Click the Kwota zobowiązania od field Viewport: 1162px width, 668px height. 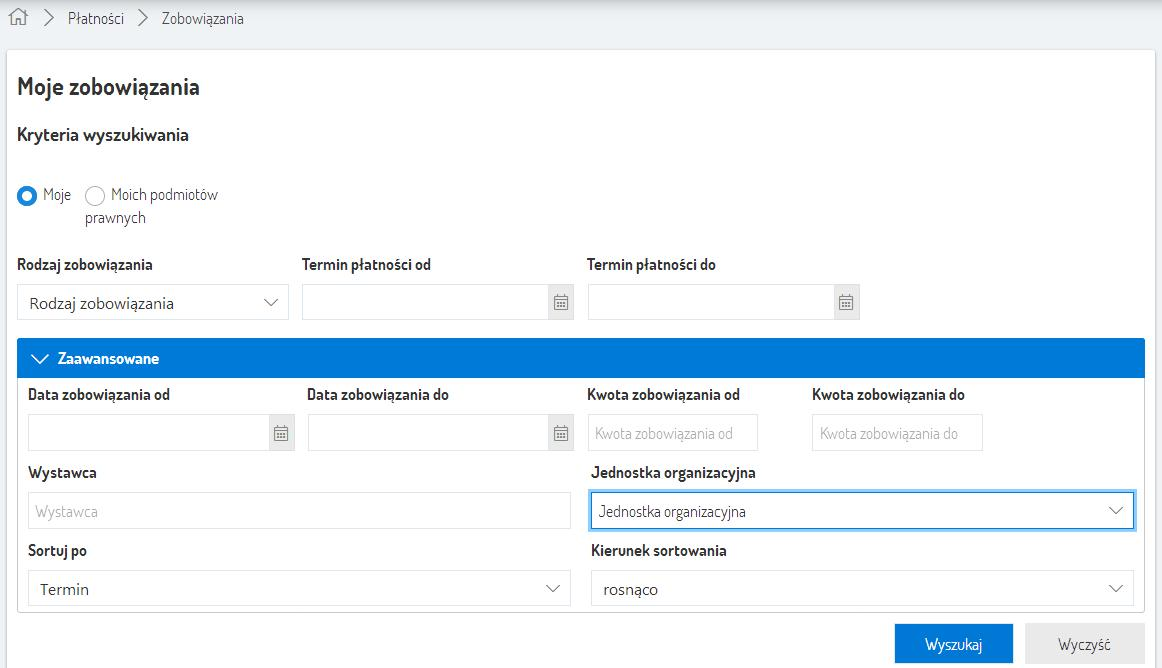pos(672,433)
